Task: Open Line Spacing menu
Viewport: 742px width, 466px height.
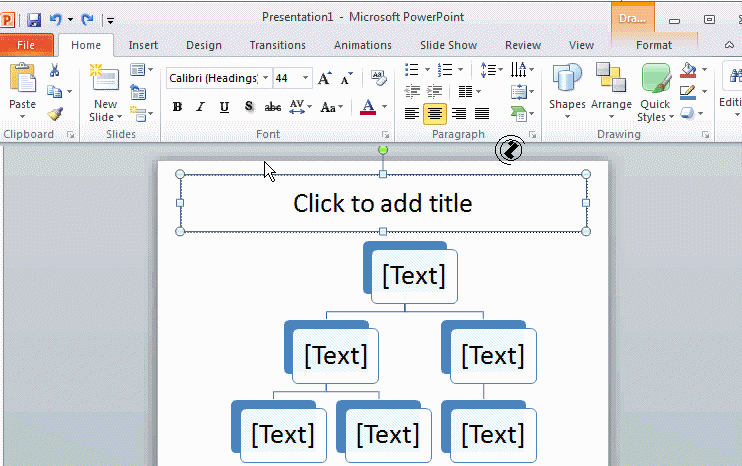Action: (491, 70)
